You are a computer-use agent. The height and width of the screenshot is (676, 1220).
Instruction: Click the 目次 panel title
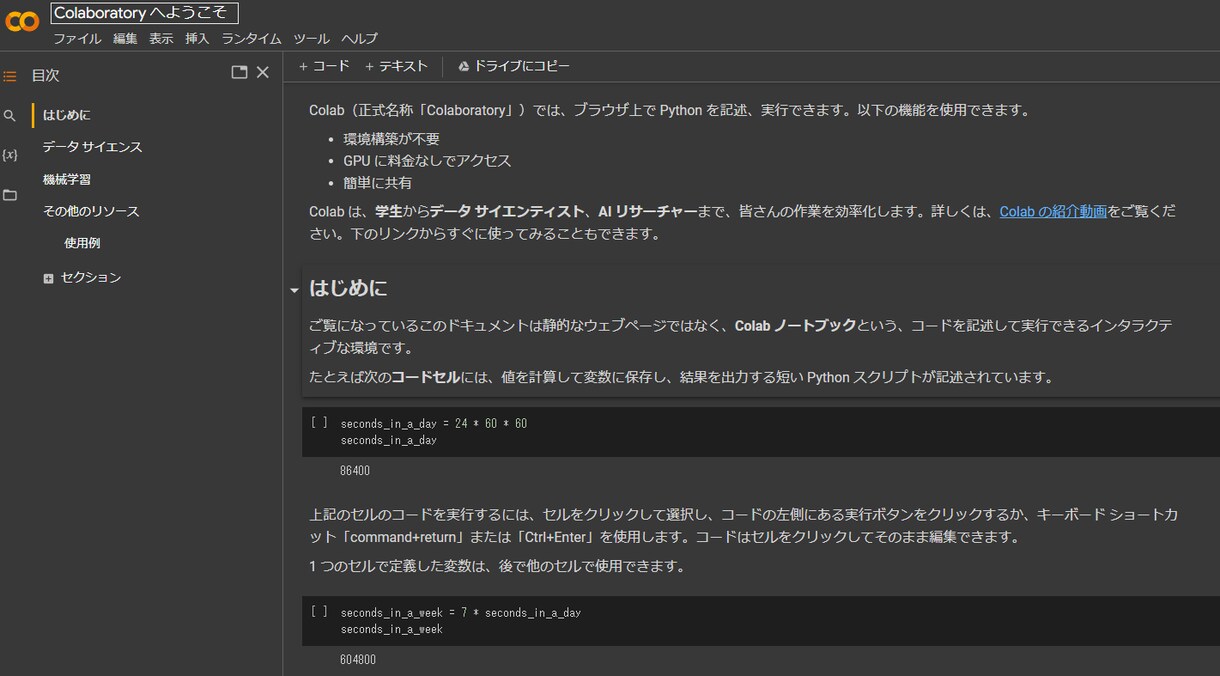coord(45,75)
